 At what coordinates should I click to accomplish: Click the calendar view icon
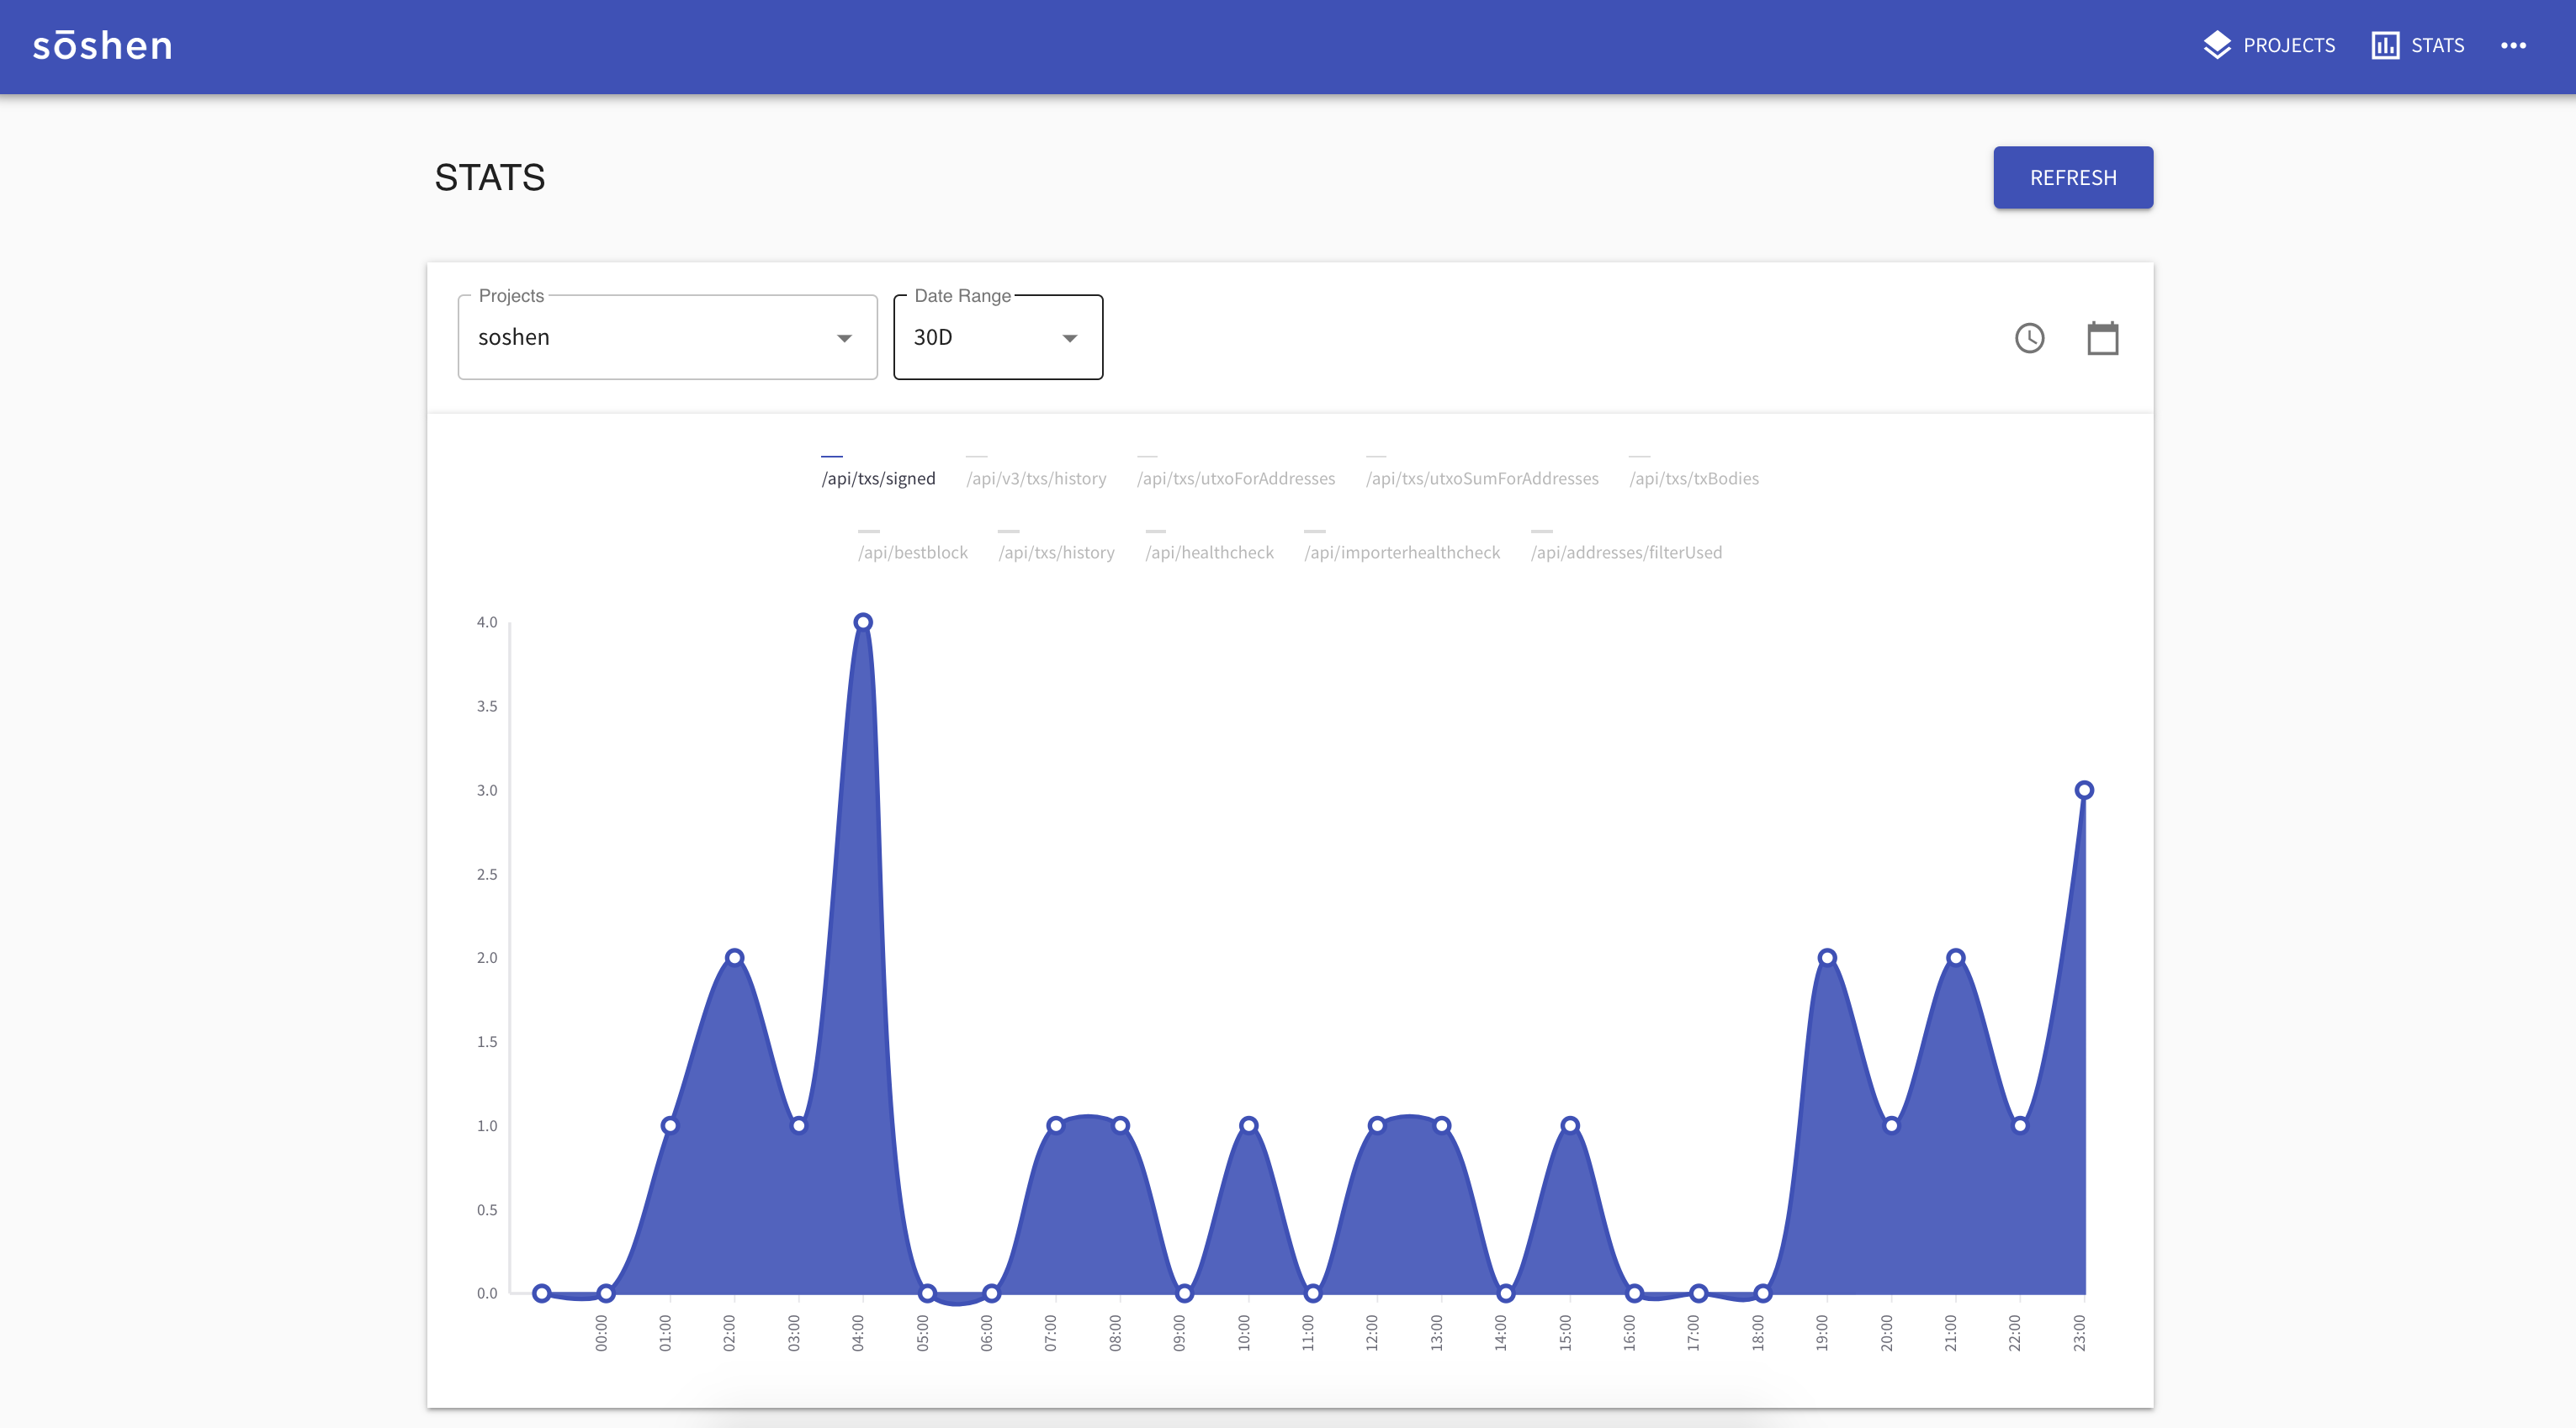coord(2102,338)
